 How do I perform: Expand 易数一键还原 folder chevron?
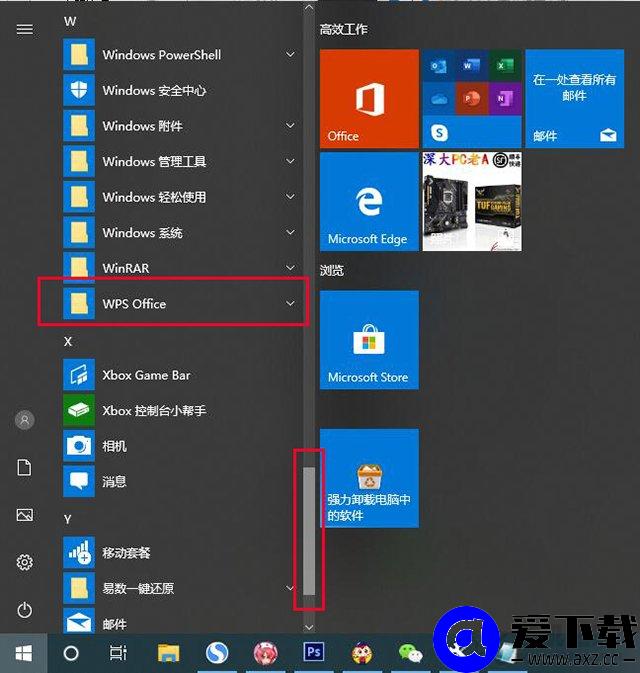(x=291, y=588)
